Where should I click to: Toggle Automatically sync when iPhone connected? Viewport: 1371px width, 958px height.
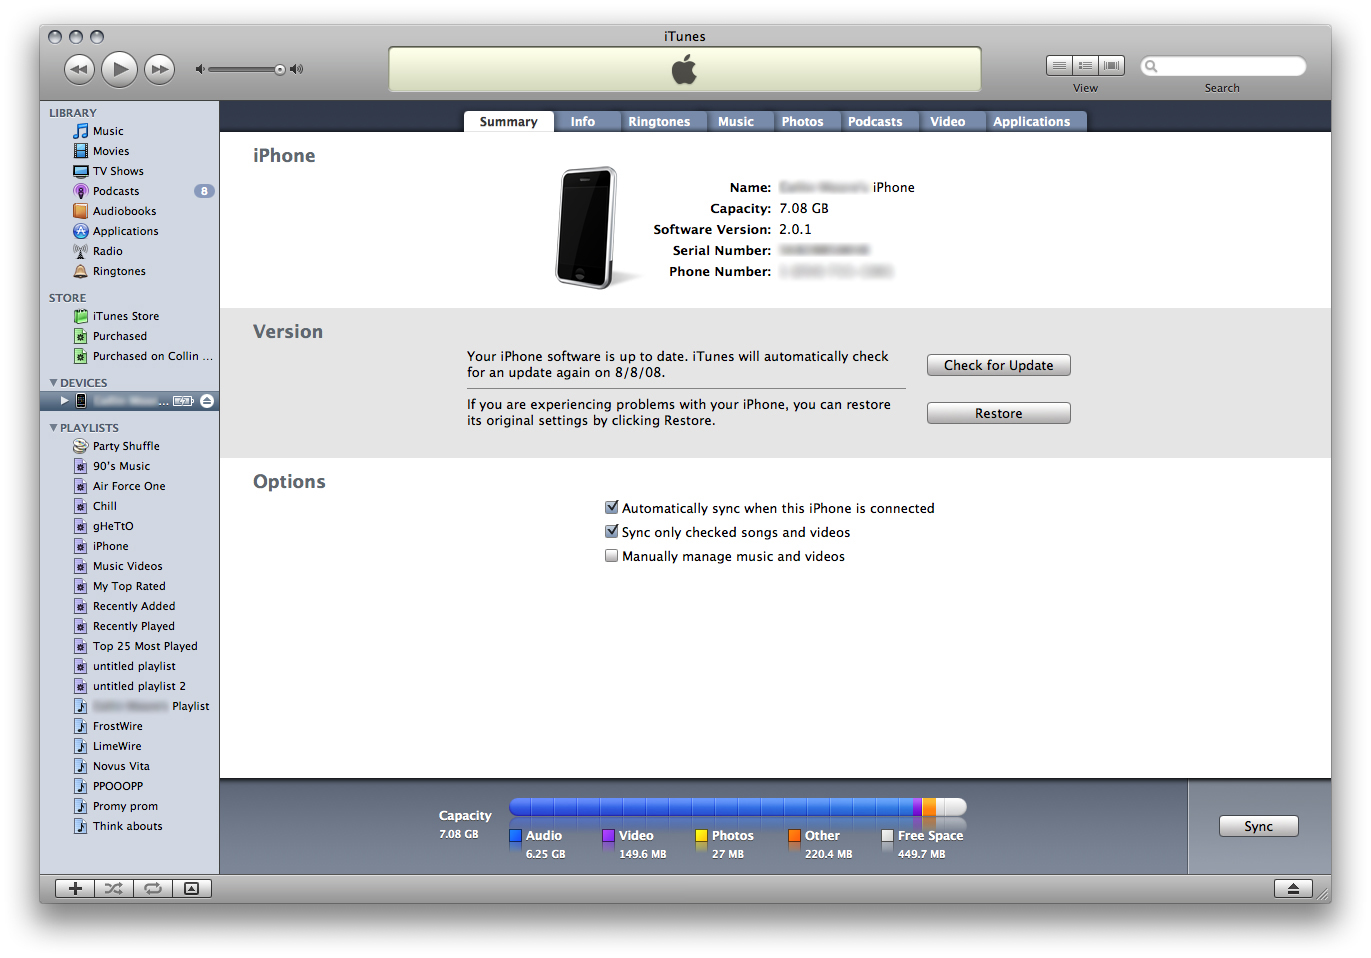(x=612, y=507)
